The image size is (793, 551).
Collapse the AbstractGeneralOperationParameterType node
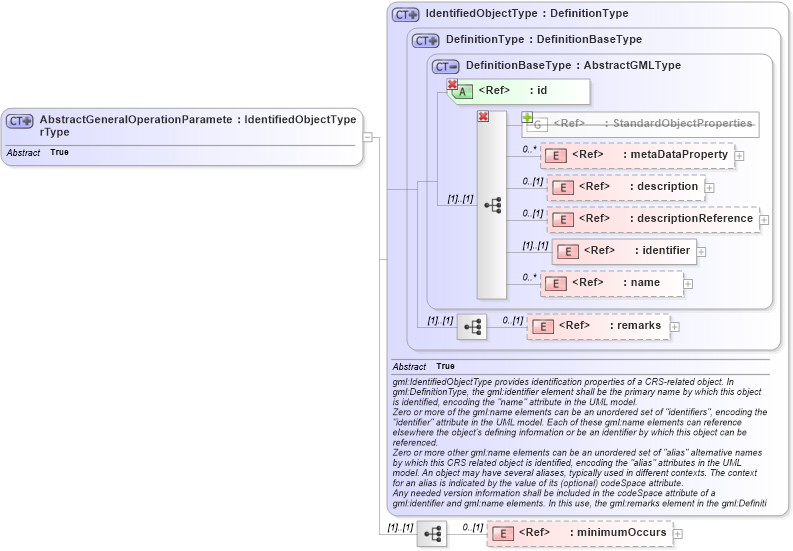pyautogui.click(x=368, y=137)
